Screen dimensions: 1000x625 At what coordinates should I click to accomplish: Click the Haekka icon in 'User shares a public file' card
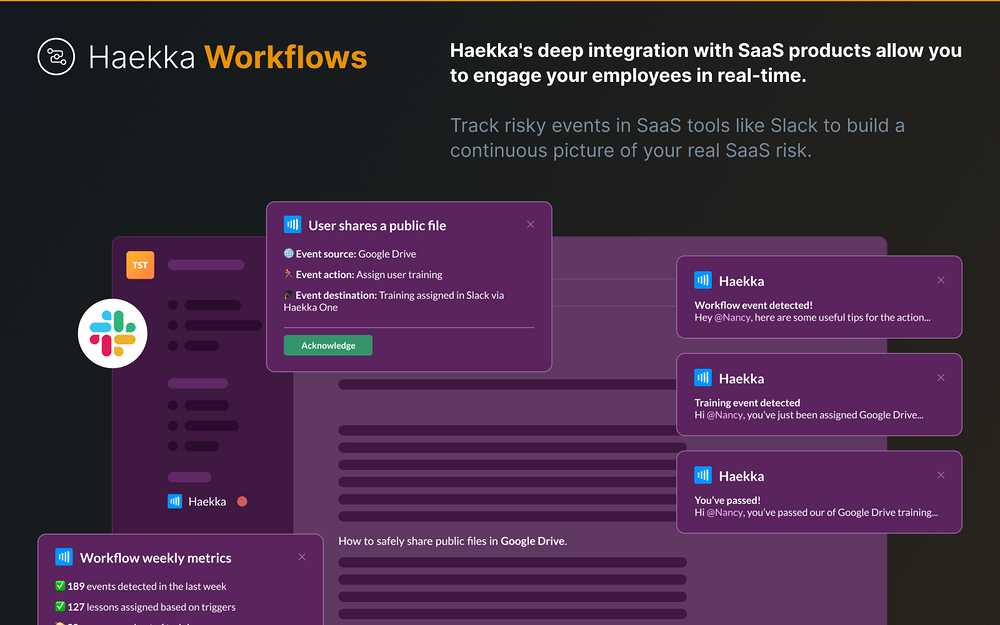click(x=293, y=224)
